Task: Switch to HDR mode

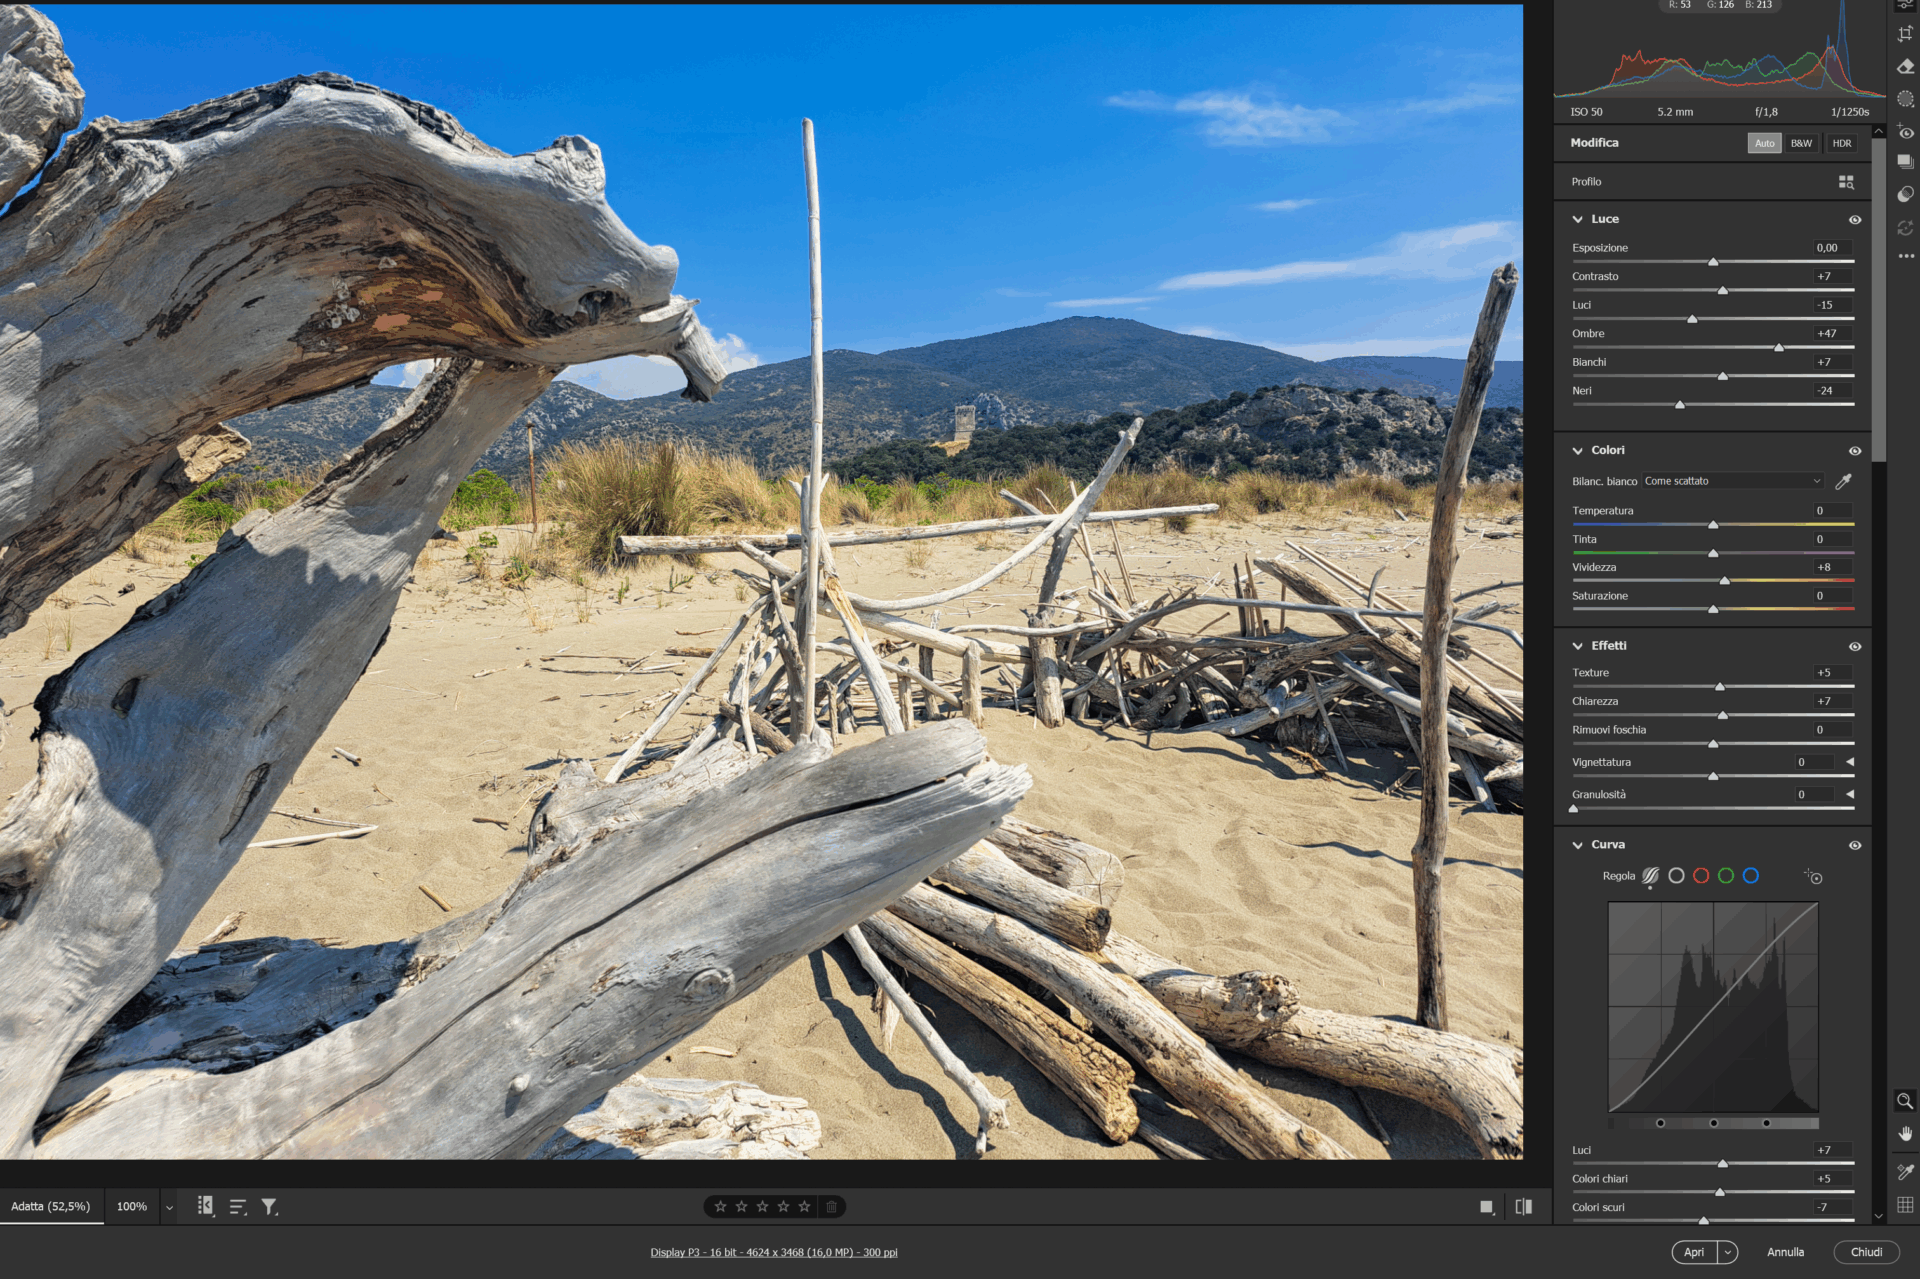Action: 1841,143
